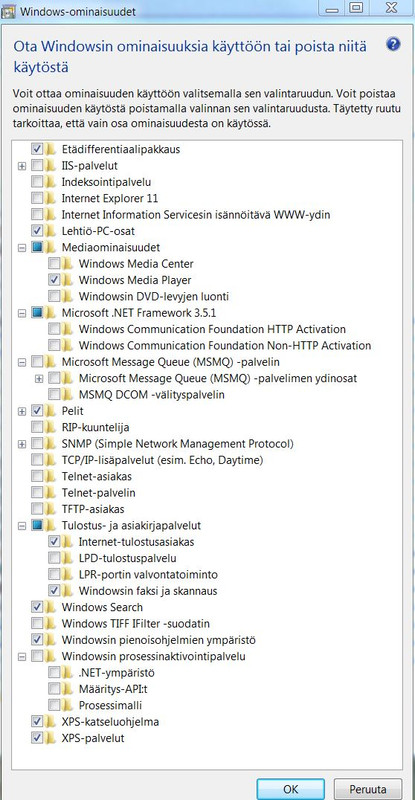Click the folder icon beside XPS-katseluohjelma

click(50, 722)
